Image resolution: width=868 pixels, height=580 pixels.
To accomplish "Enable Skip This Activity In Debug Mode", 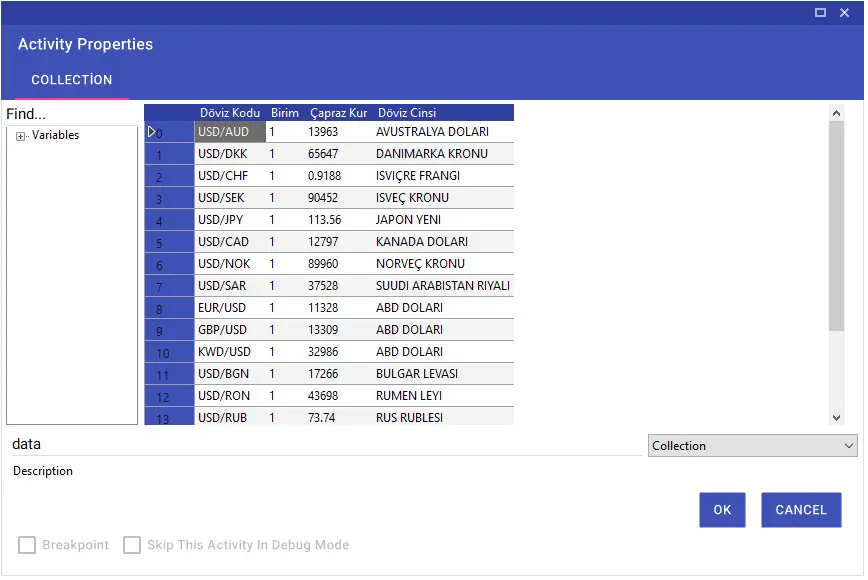I will [x=132, y=546].
